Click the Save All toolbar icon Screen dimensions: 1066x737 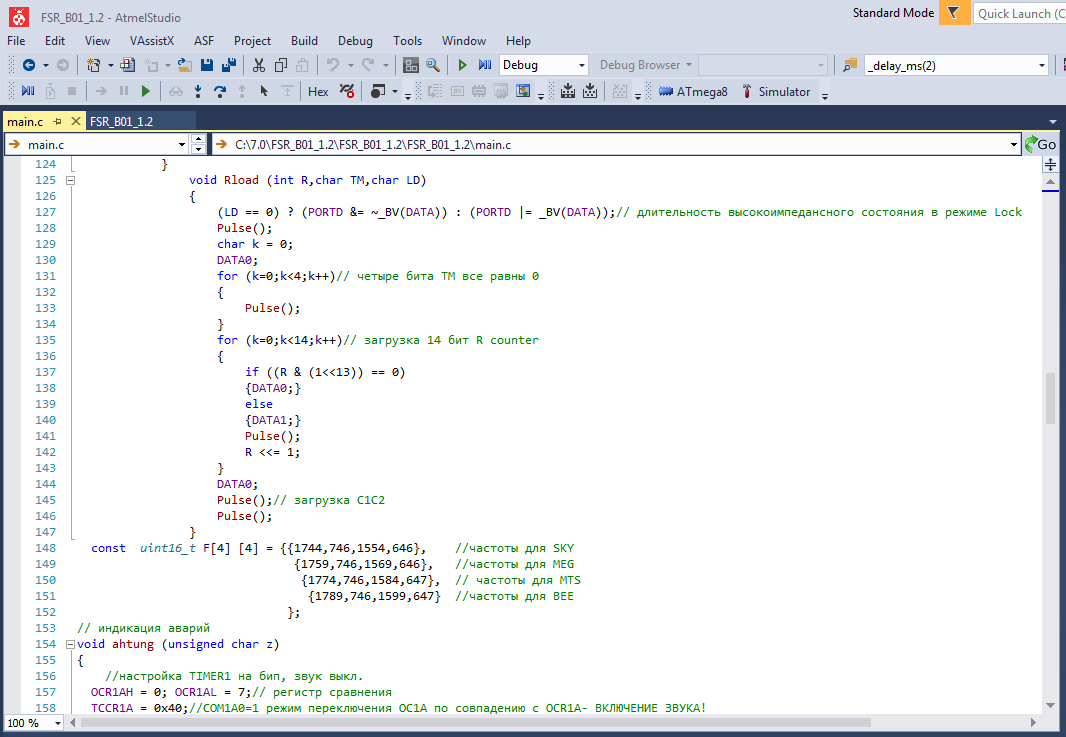tap(227, 65)
